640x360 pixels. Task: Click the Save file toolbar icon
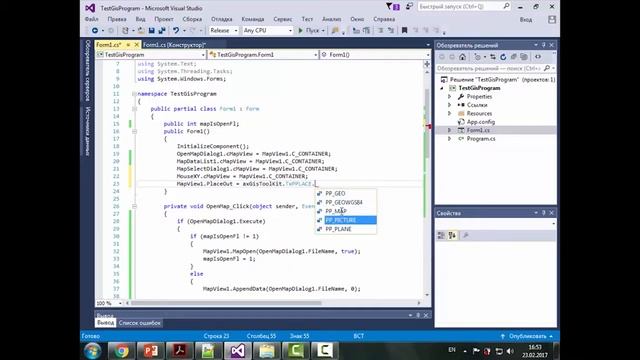click(x=151, y=31)
